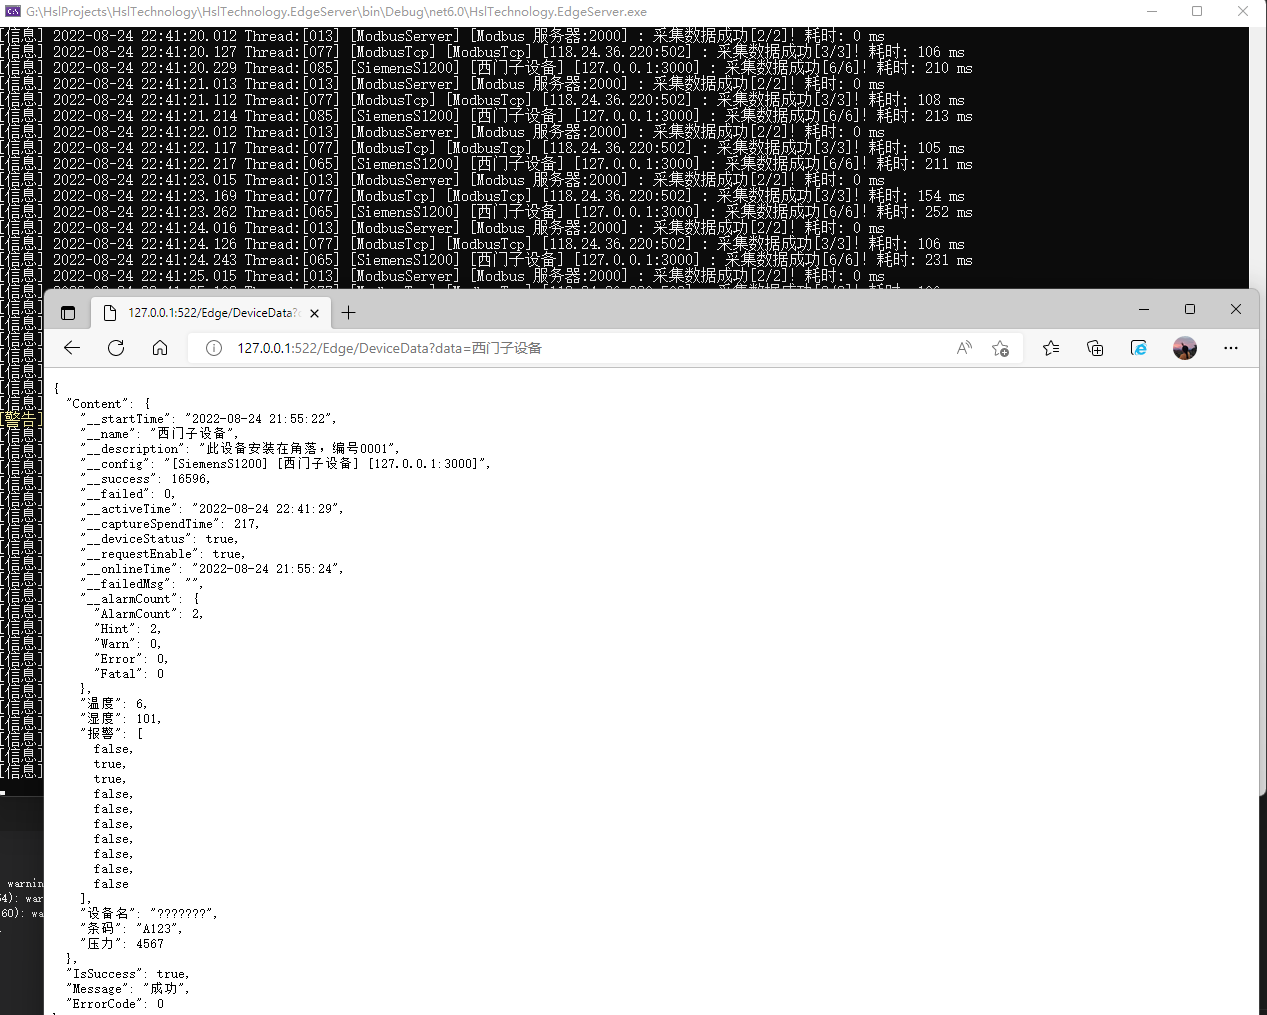This screenshot has width=1267, height=1015.
Task: Open the Collections panel
Action: (1095, 348)
